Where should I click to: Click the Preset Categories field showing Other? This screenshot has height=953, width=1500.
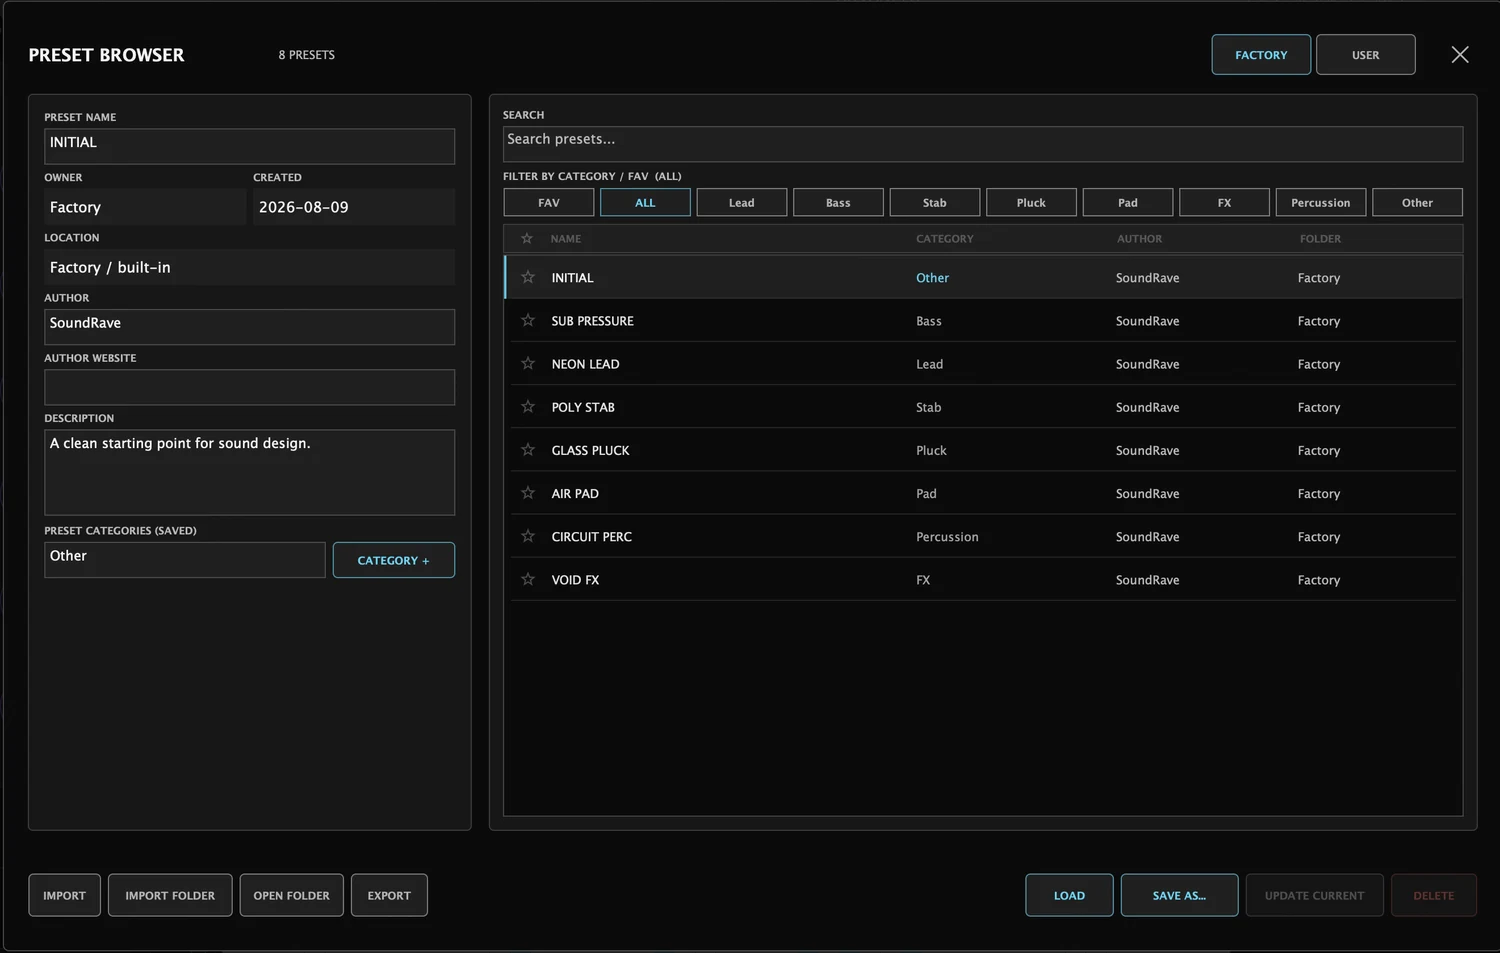[184, 560]
